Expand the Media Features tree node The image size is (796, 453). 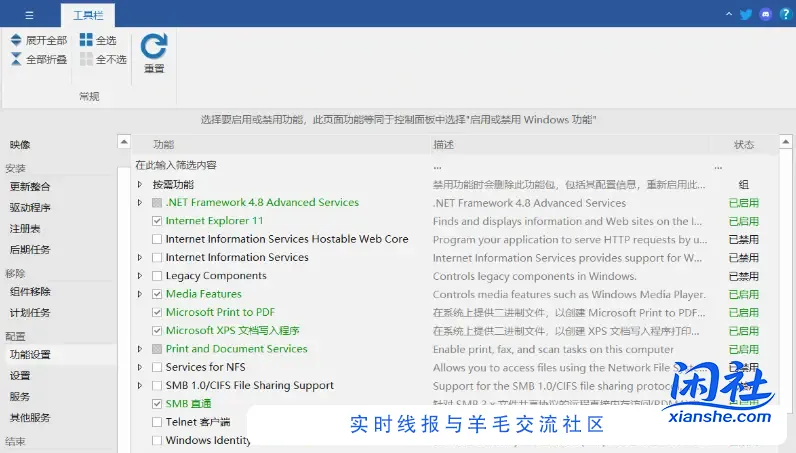pos(140,294)
